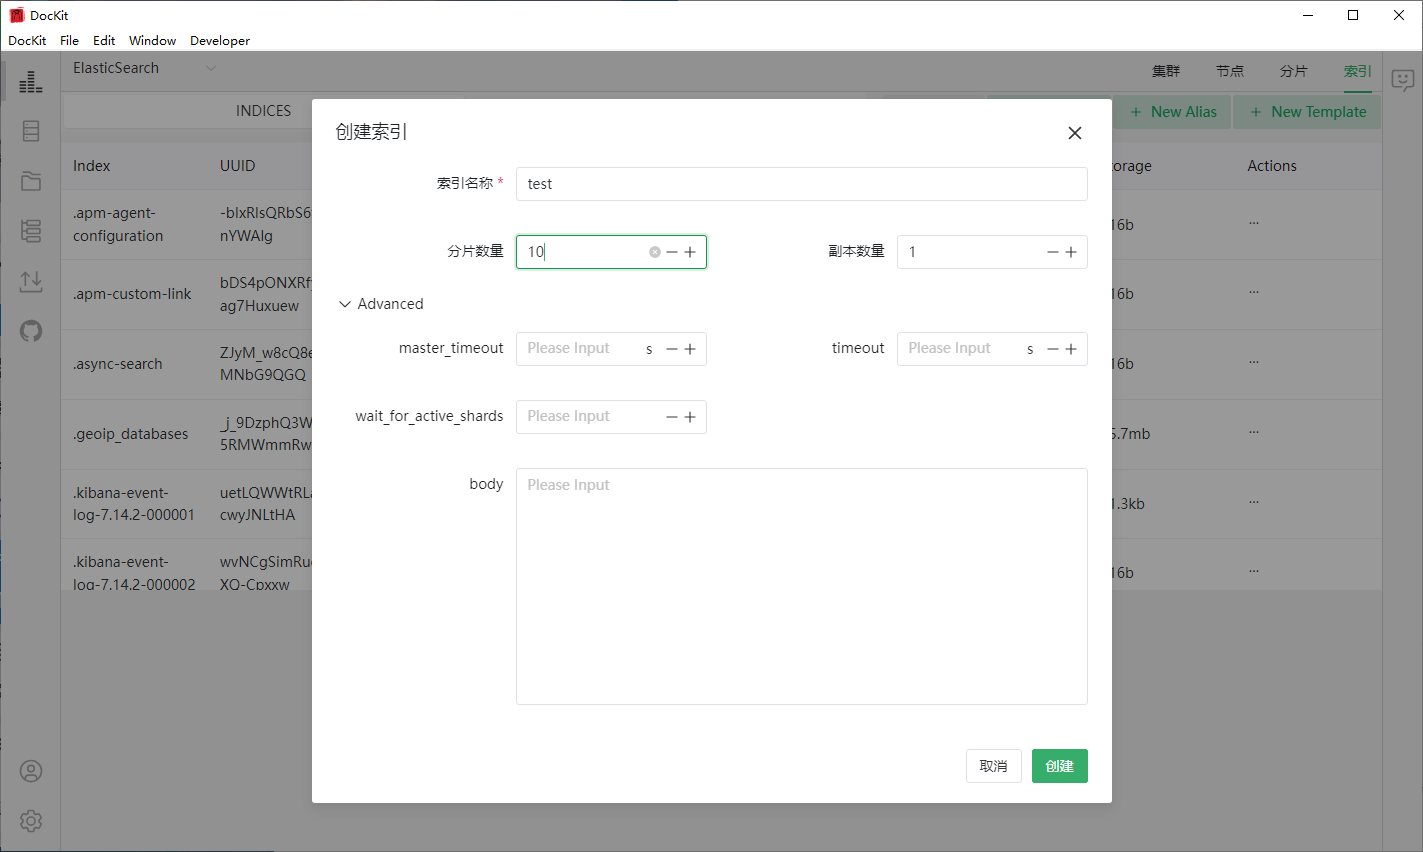Decrease 副本数量 with minus button
The image size is (1423, 852).
click(1053, 252)
